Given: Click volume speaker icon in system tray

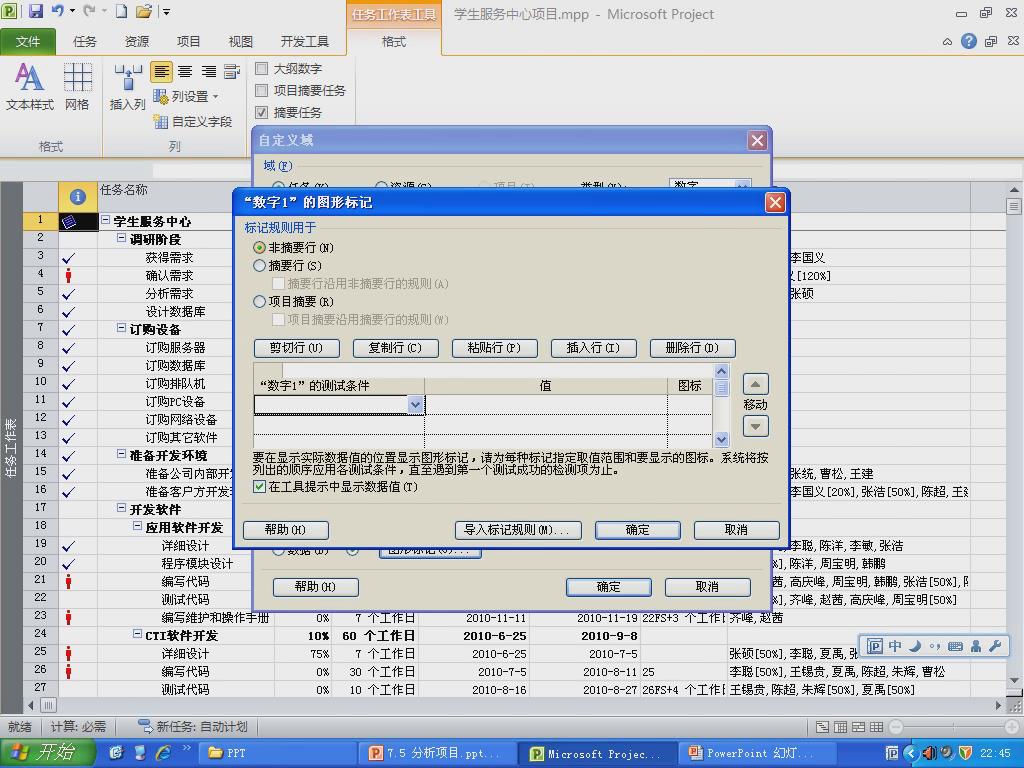Looking at the screenshot, I should coord(929,753).
